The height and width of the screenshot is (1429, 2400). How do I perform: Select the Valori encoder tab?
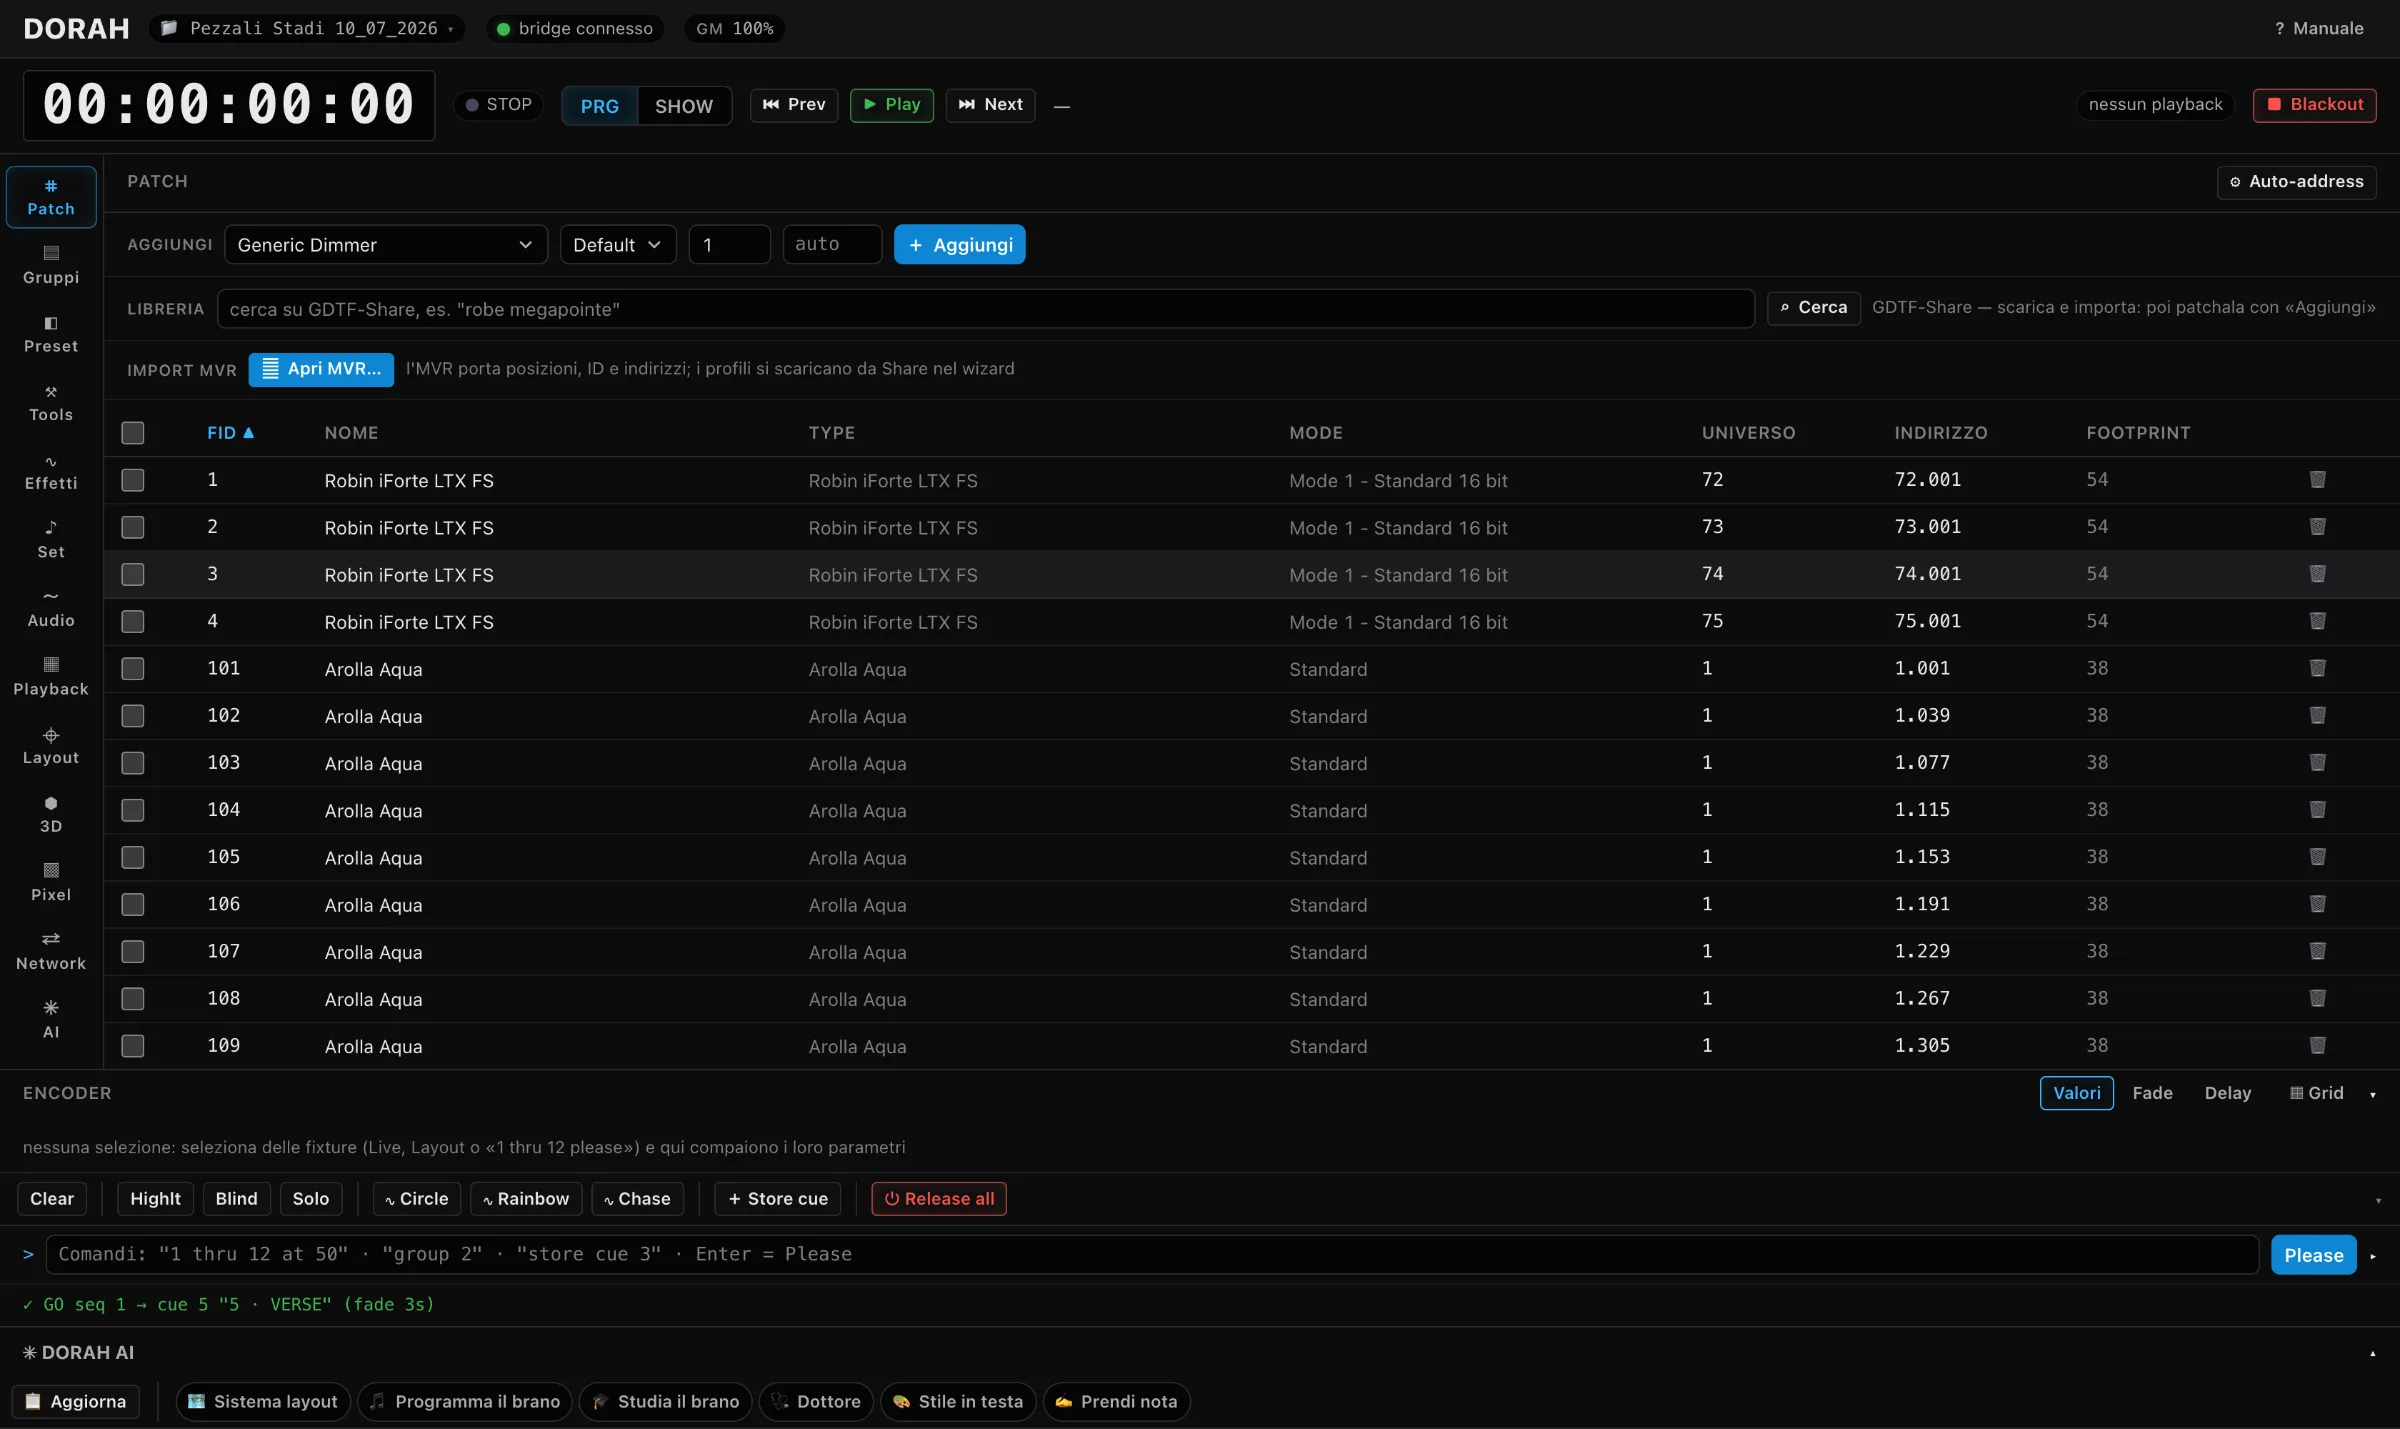coord(2076,1093)
